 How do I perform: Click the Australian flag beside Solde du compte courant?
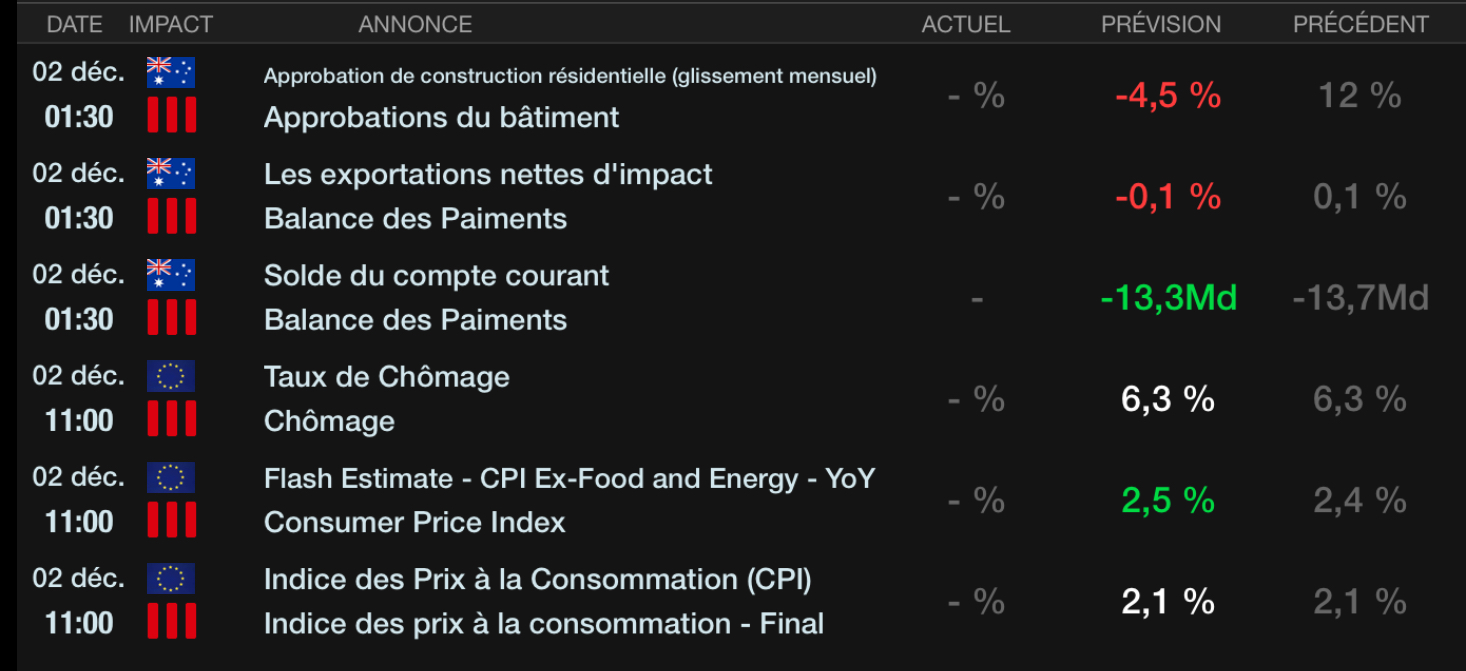pyautogui.click(x=171, y=274)
